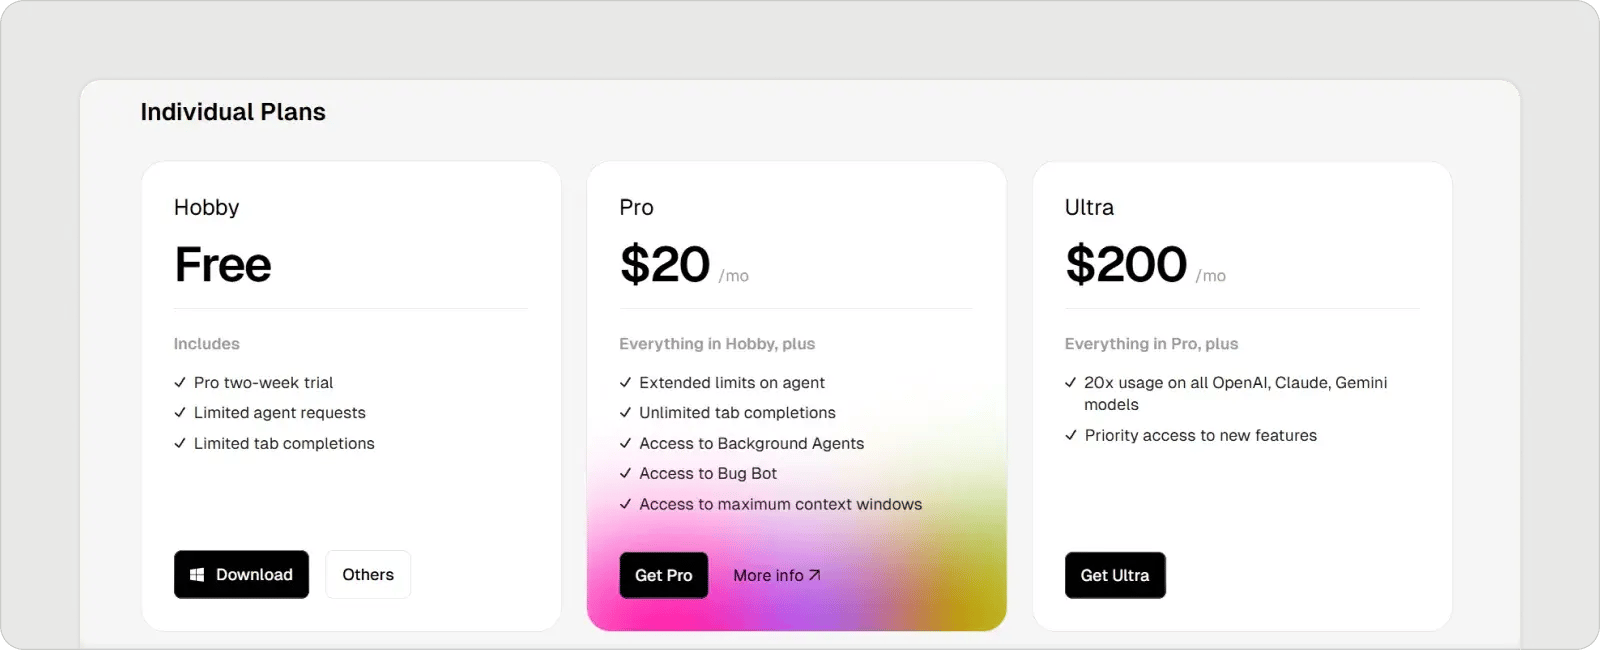Image resolution: width=1600 pixels, height=650 pixels.
Task: Click the checkmark beside Limited tab completions
Action: click(x=180, y=443)
